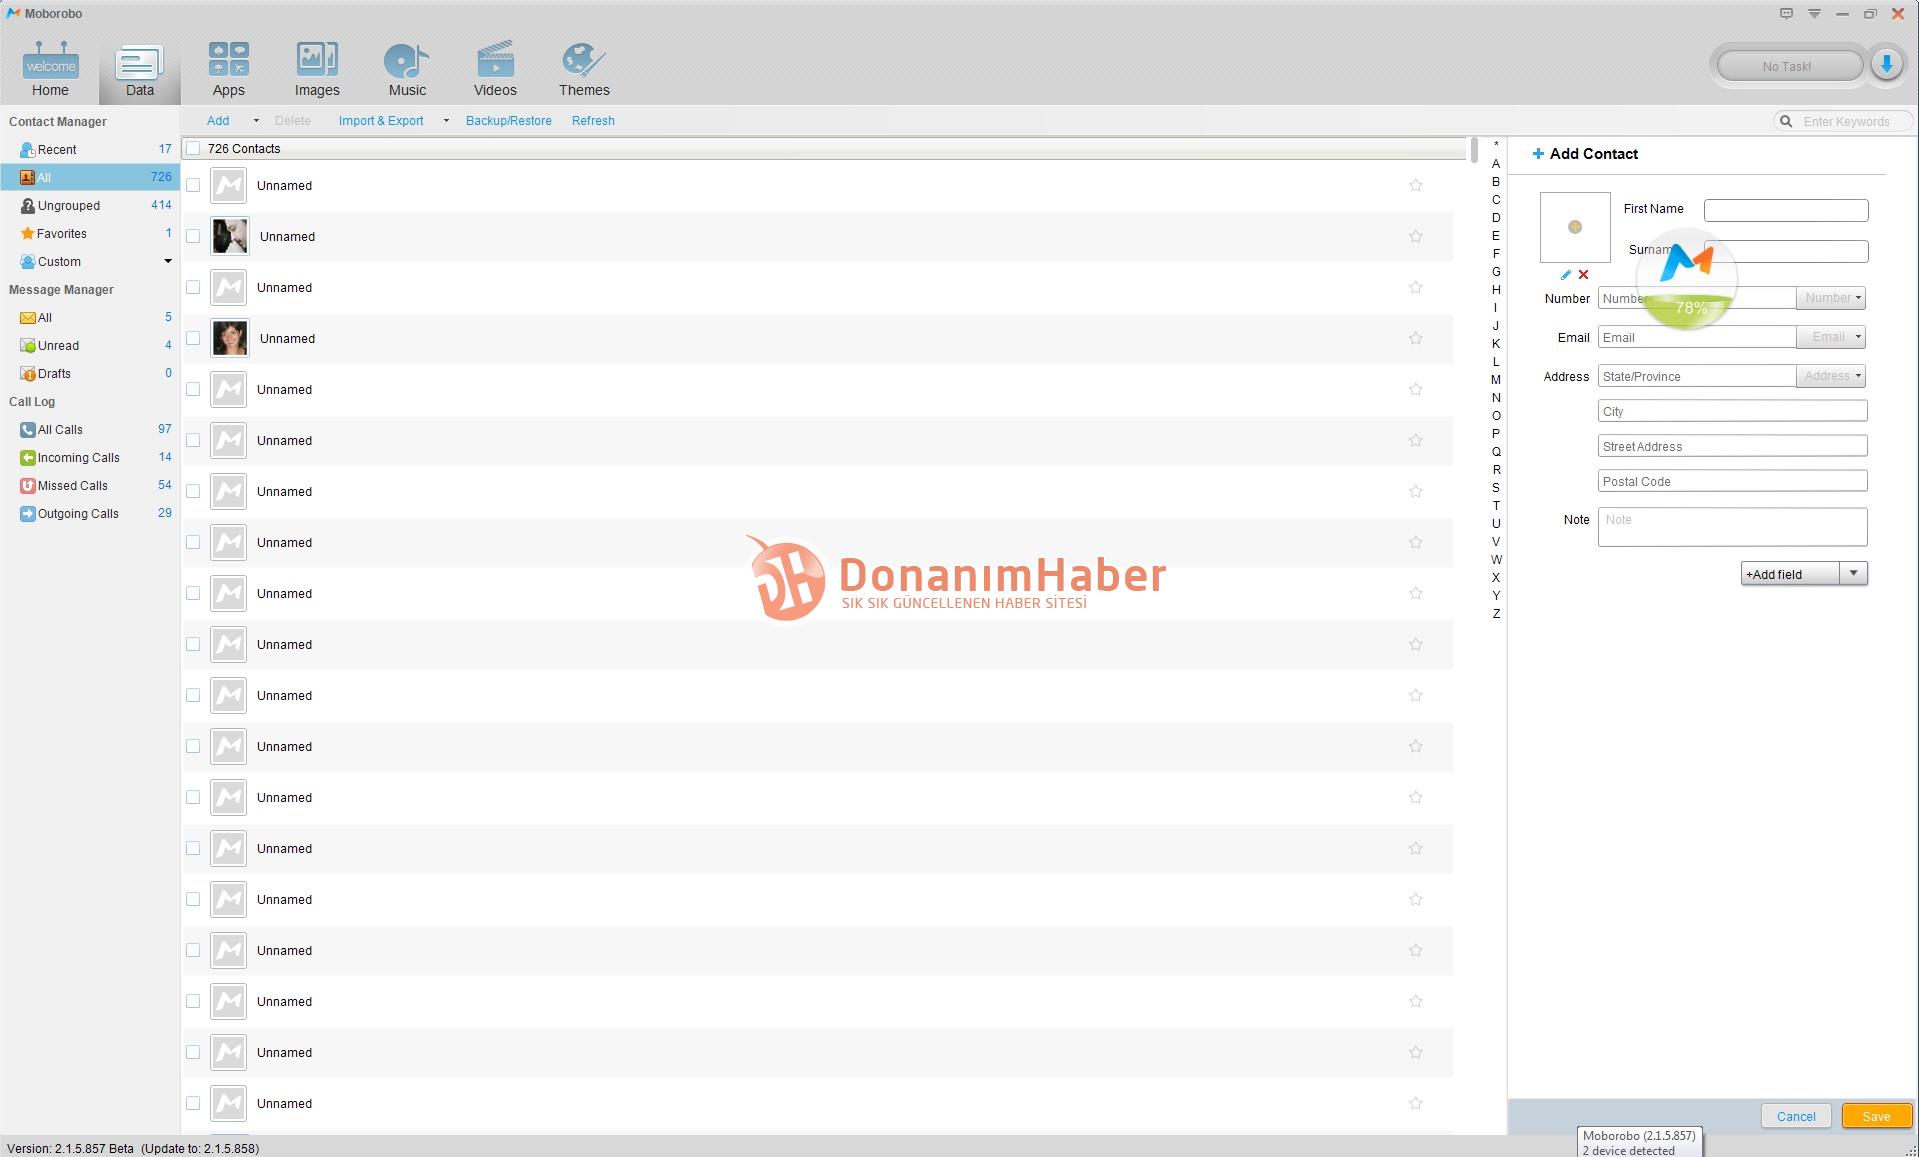Click Refresh in the toolbar
Screen dimensions: 1919x1157
pyautogui.click(x=593, y=121)
